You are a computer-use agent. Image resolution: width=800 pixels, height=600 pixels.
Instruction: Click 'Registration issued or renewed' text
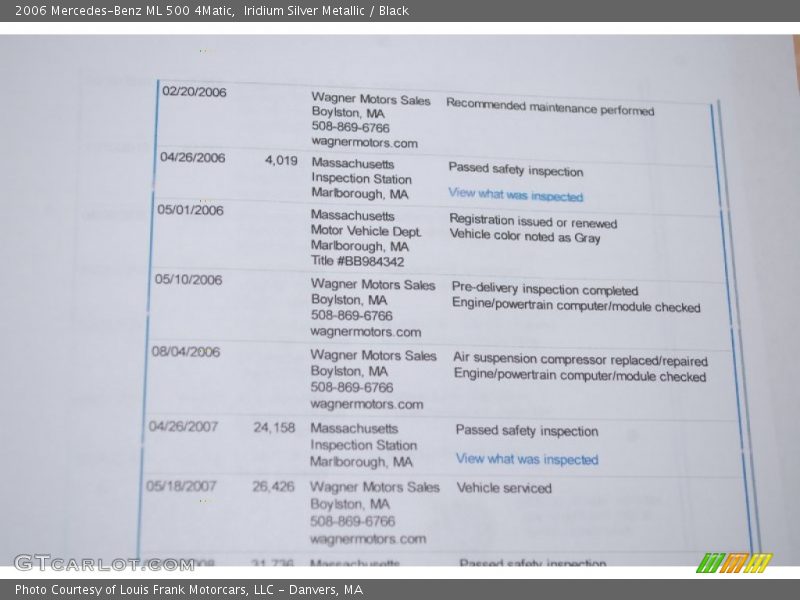(533, 221)
